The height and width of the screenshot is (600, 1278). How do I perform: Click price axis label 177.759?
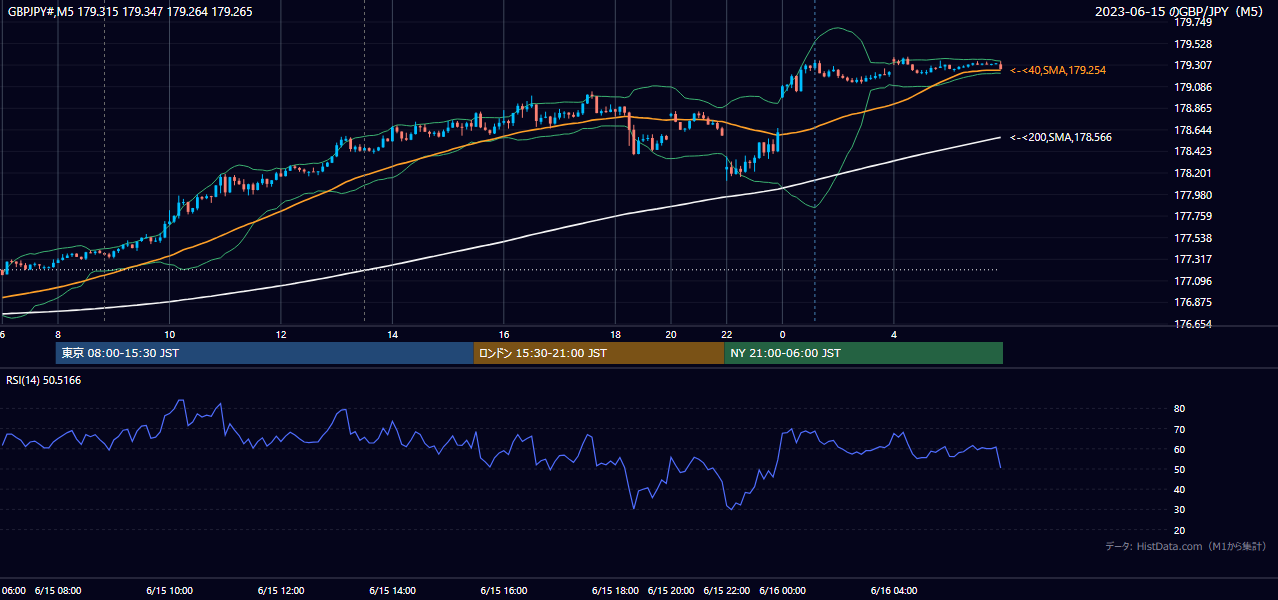point(1192,216)
